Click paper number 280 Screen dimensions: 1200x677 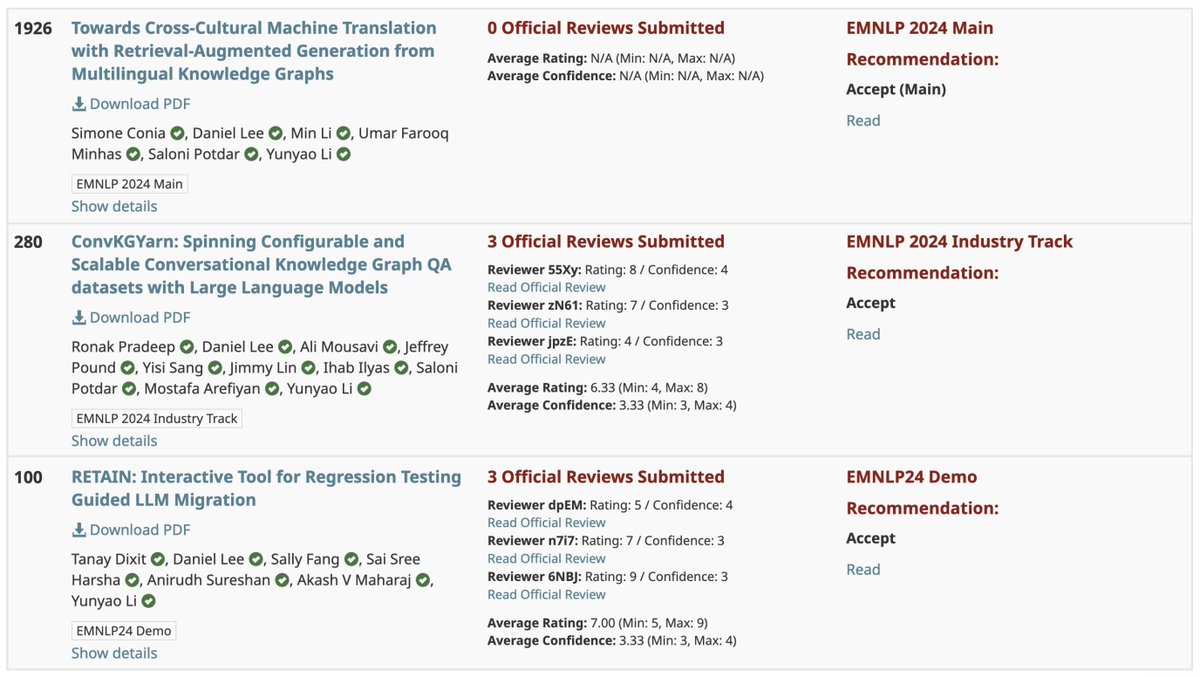[x=28, y=242]
